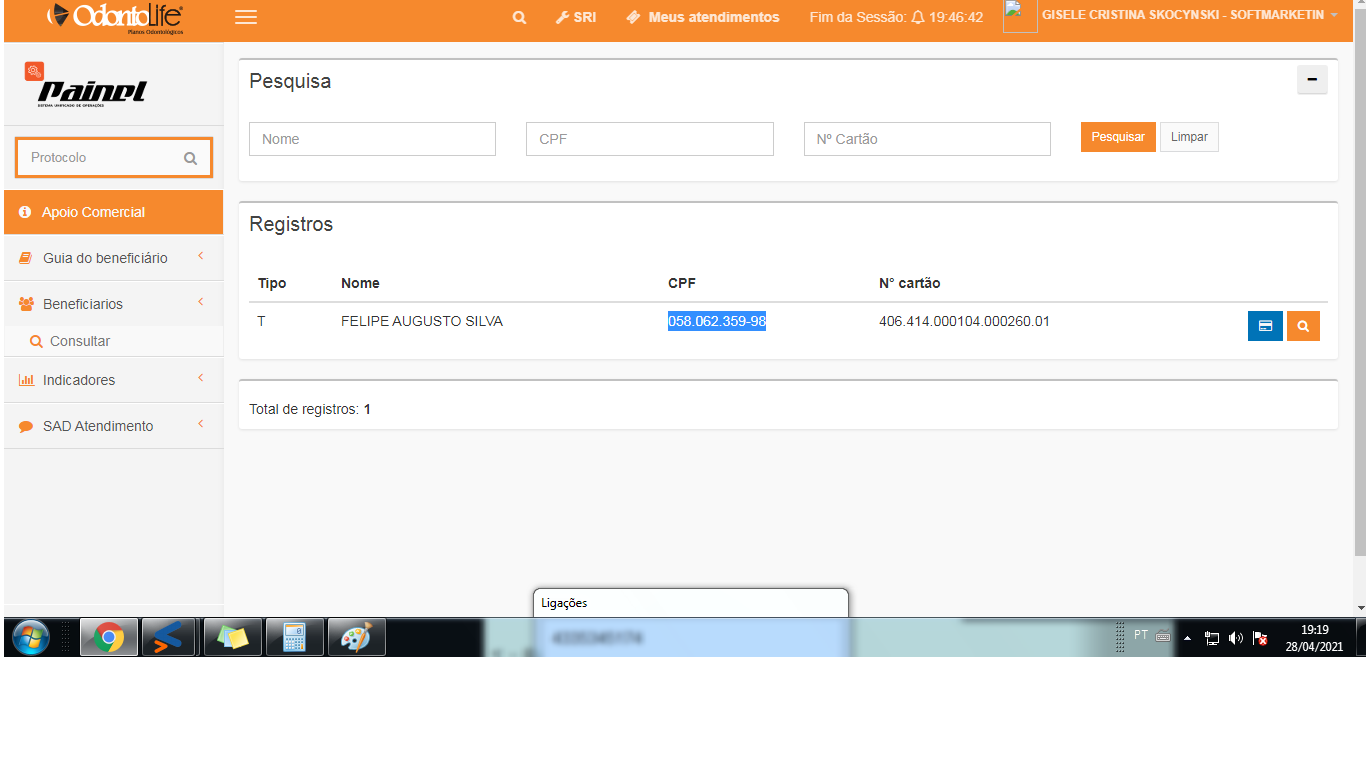
Task: Collapse the Pesquisa panel with minus button
Action: (x=1312, y=80)
